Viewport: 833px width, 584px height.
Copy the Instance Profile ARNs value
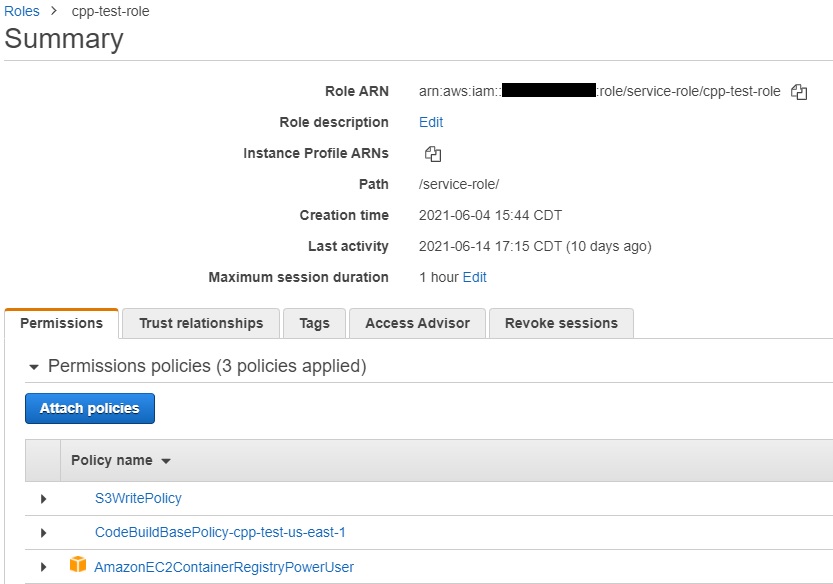(x=432, y=154)
